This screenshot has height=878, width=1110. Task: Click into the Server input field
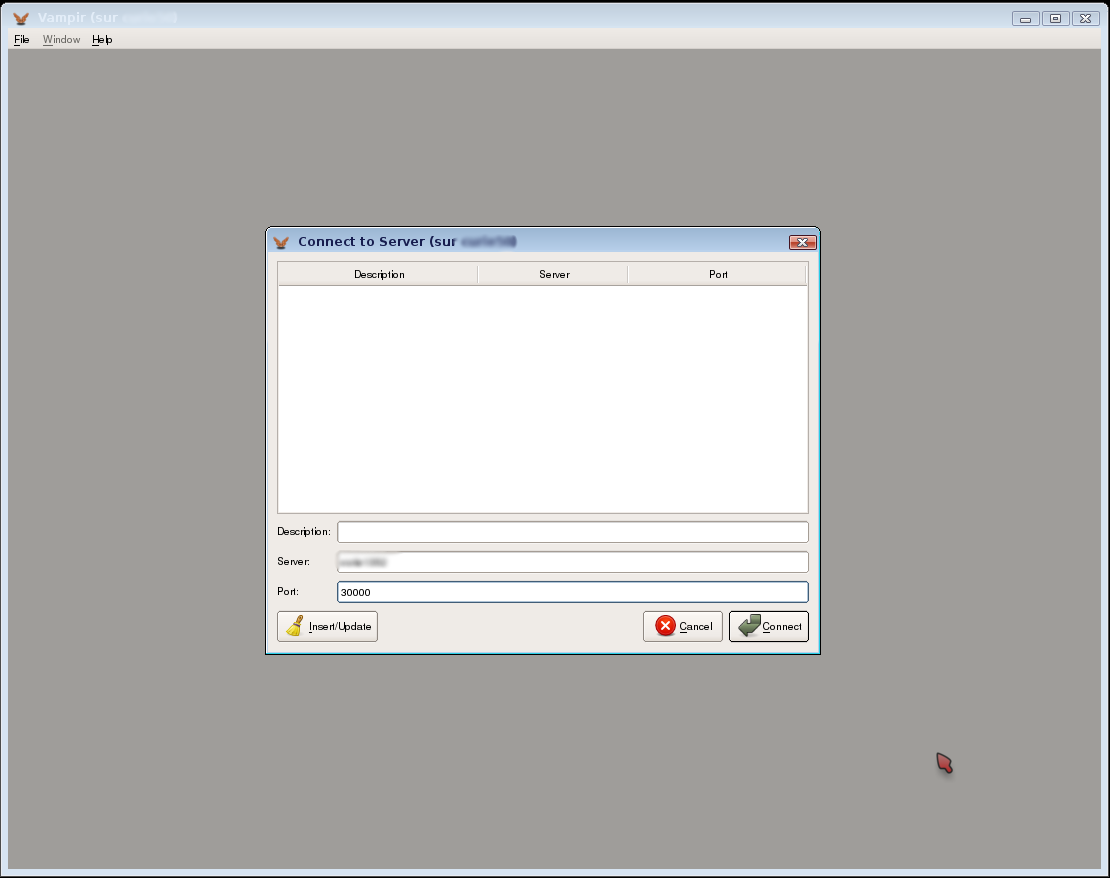click(573, 562)
